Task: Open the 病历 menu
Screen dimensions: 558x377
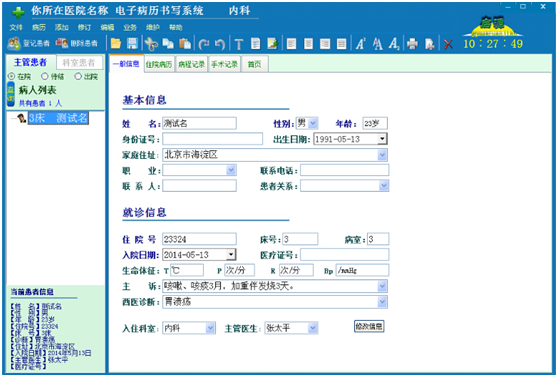Action: pyautogui.click(x=38, y=27)
